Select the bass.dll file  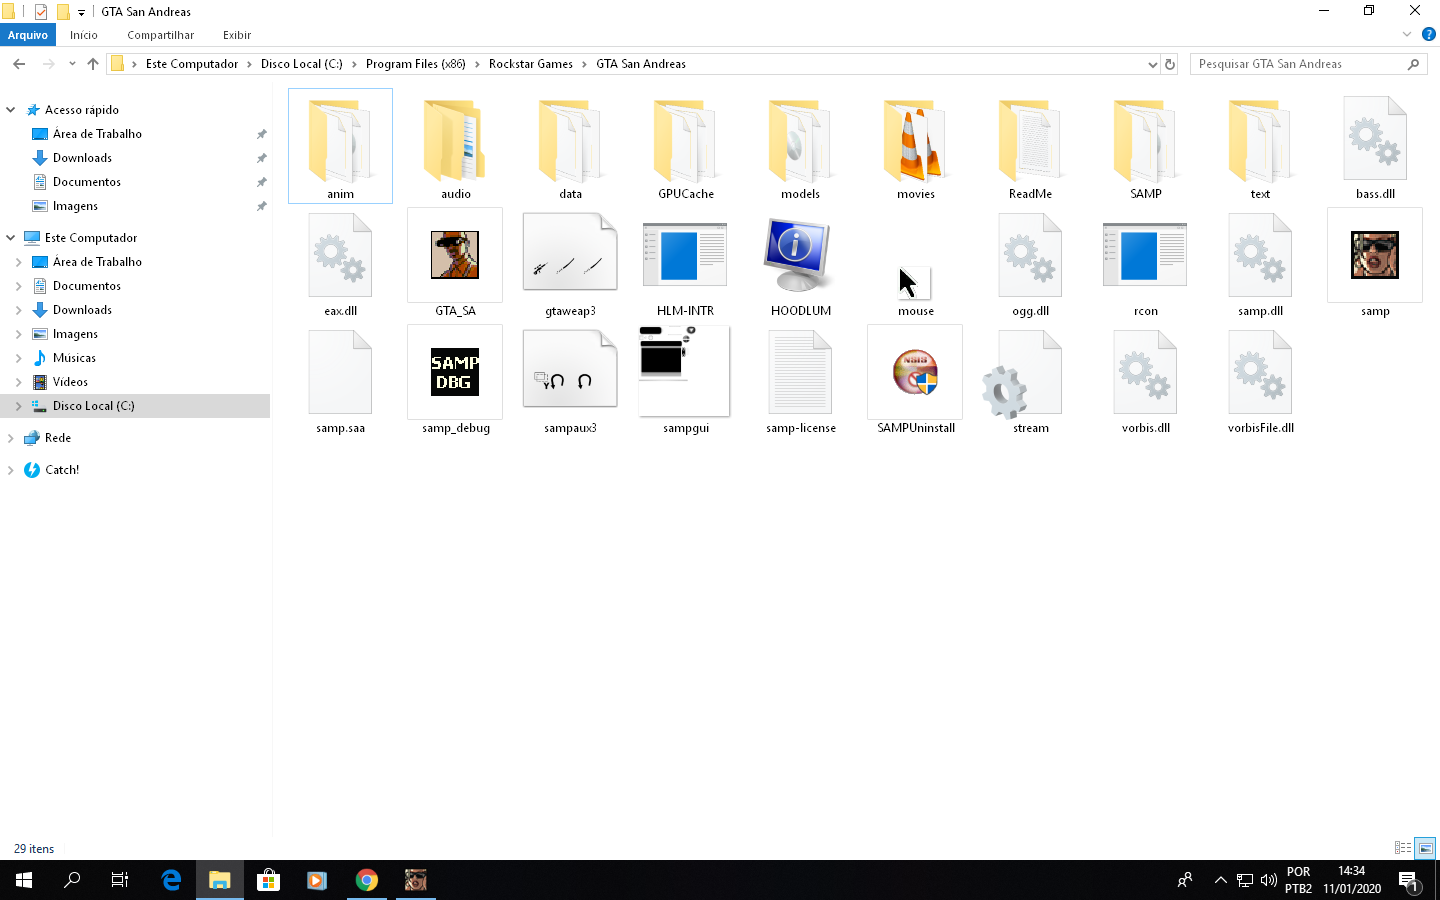point(1375,146)
